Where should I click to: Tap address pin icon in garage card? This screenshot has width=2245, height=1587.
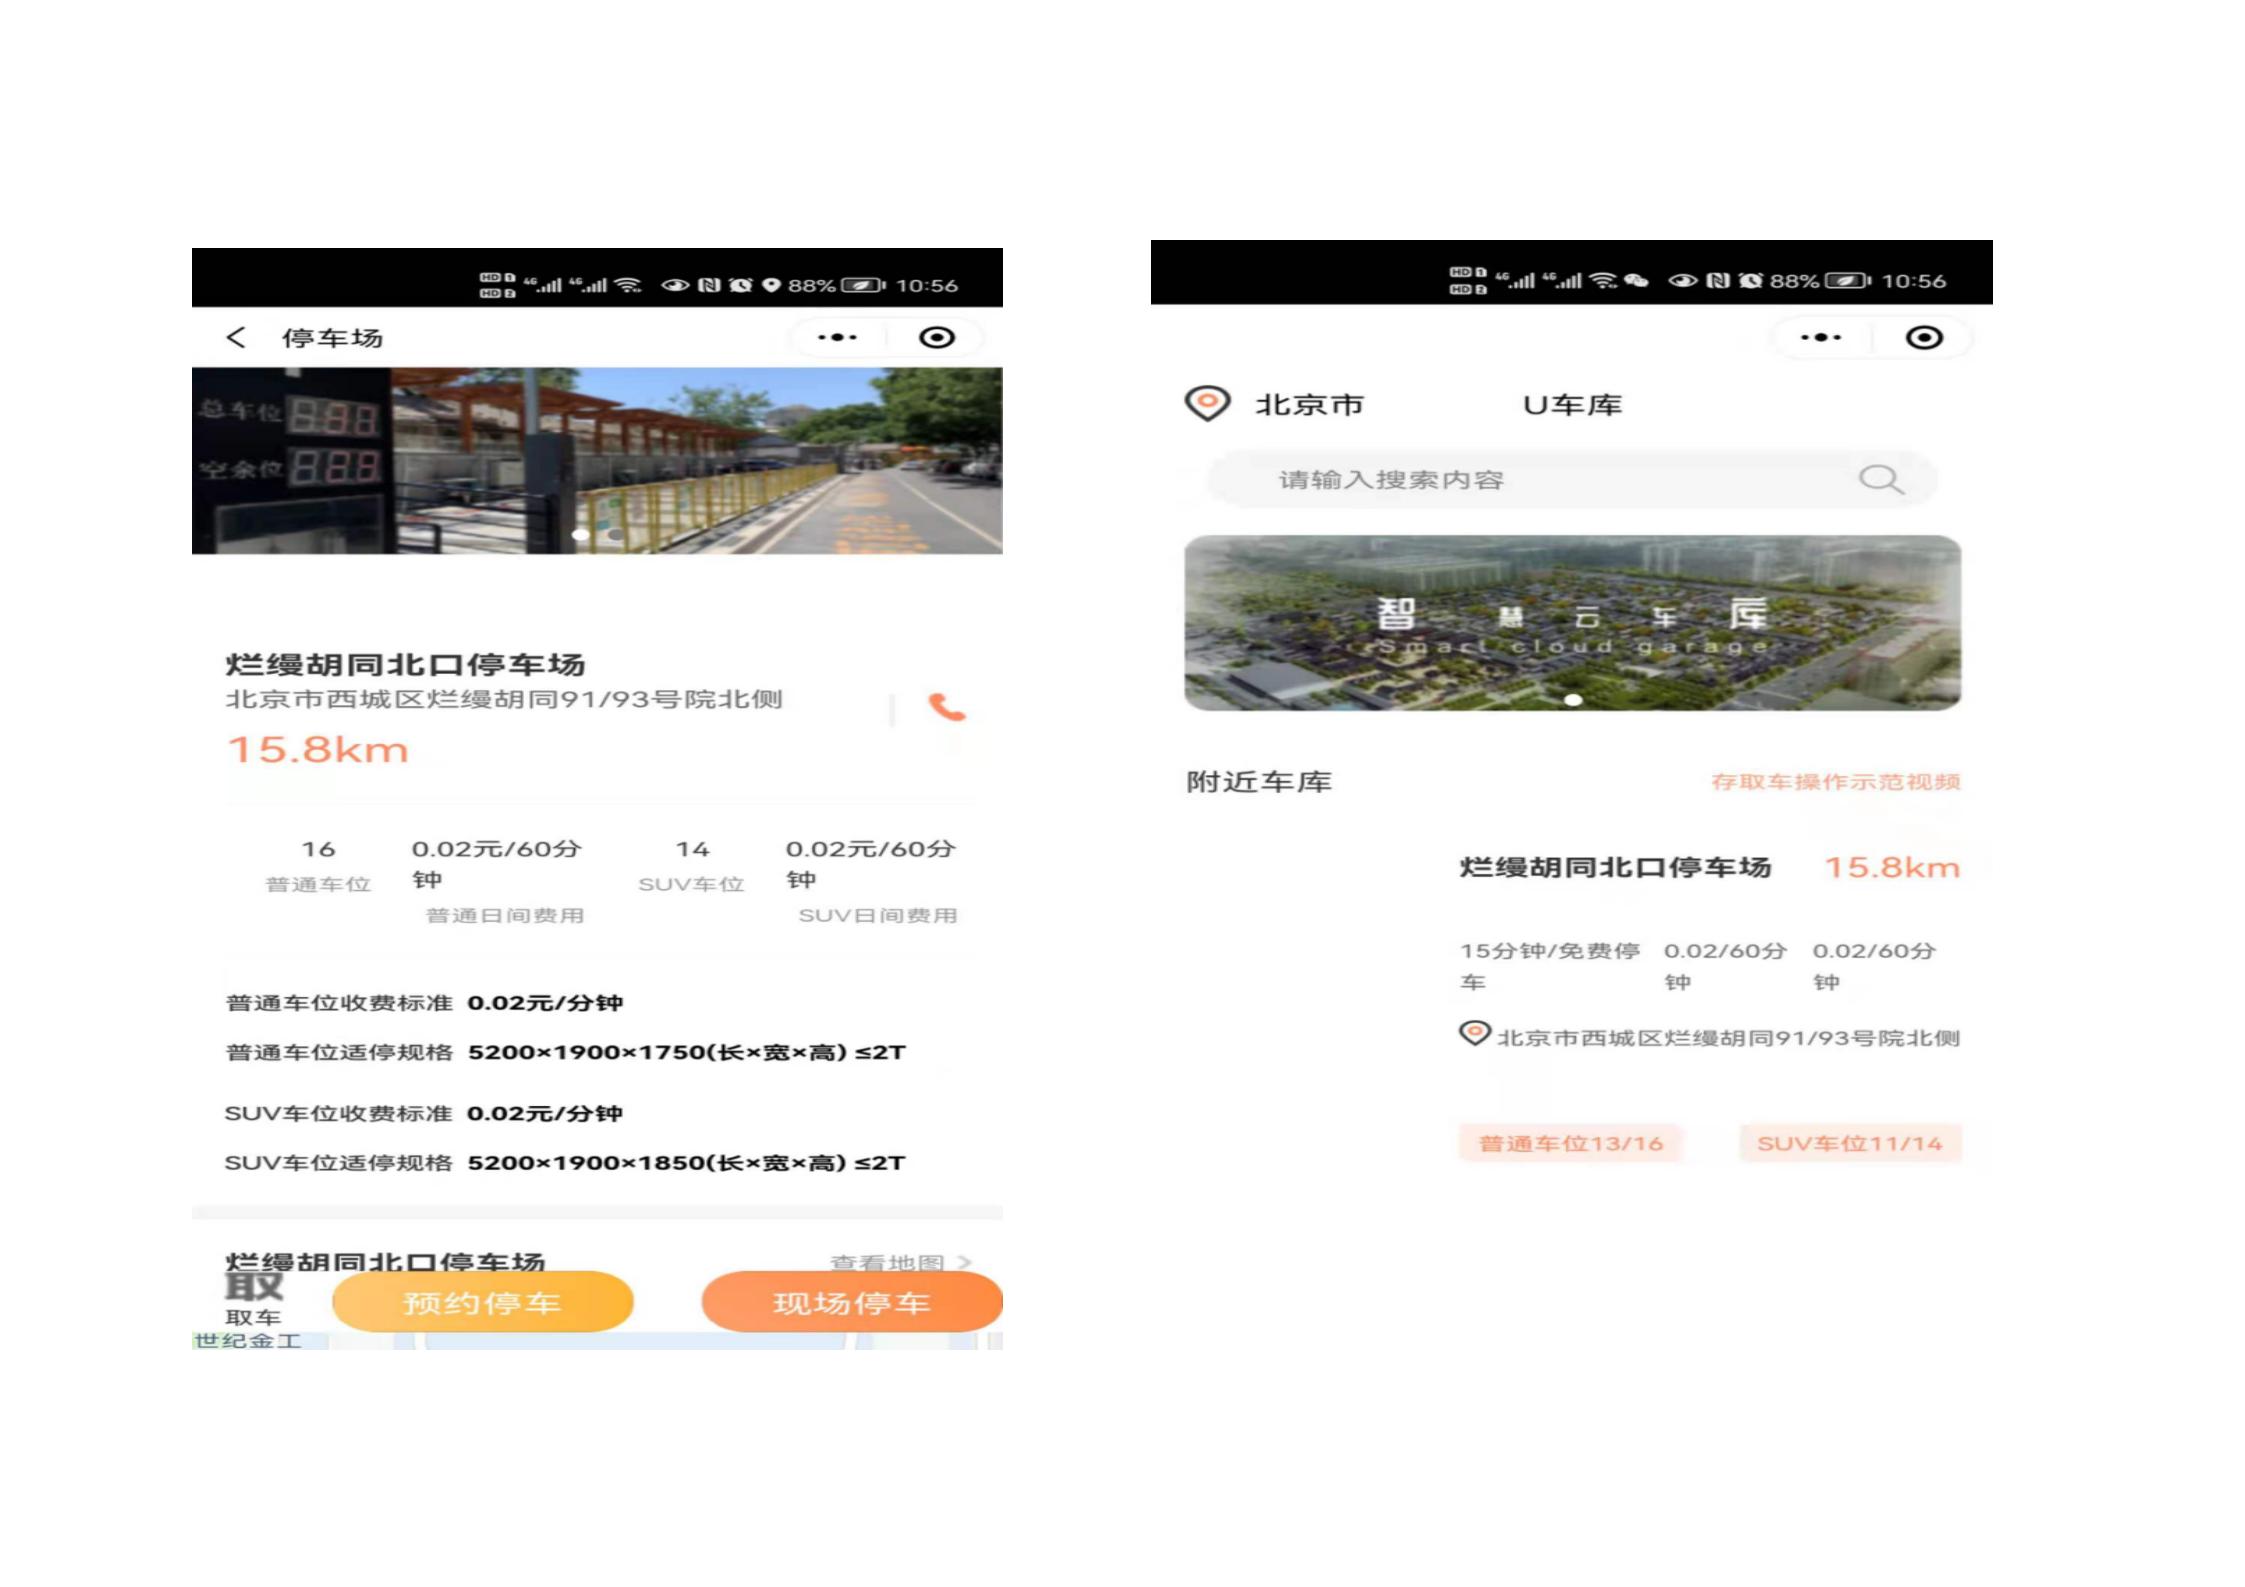click(x=1474, y=1034)
